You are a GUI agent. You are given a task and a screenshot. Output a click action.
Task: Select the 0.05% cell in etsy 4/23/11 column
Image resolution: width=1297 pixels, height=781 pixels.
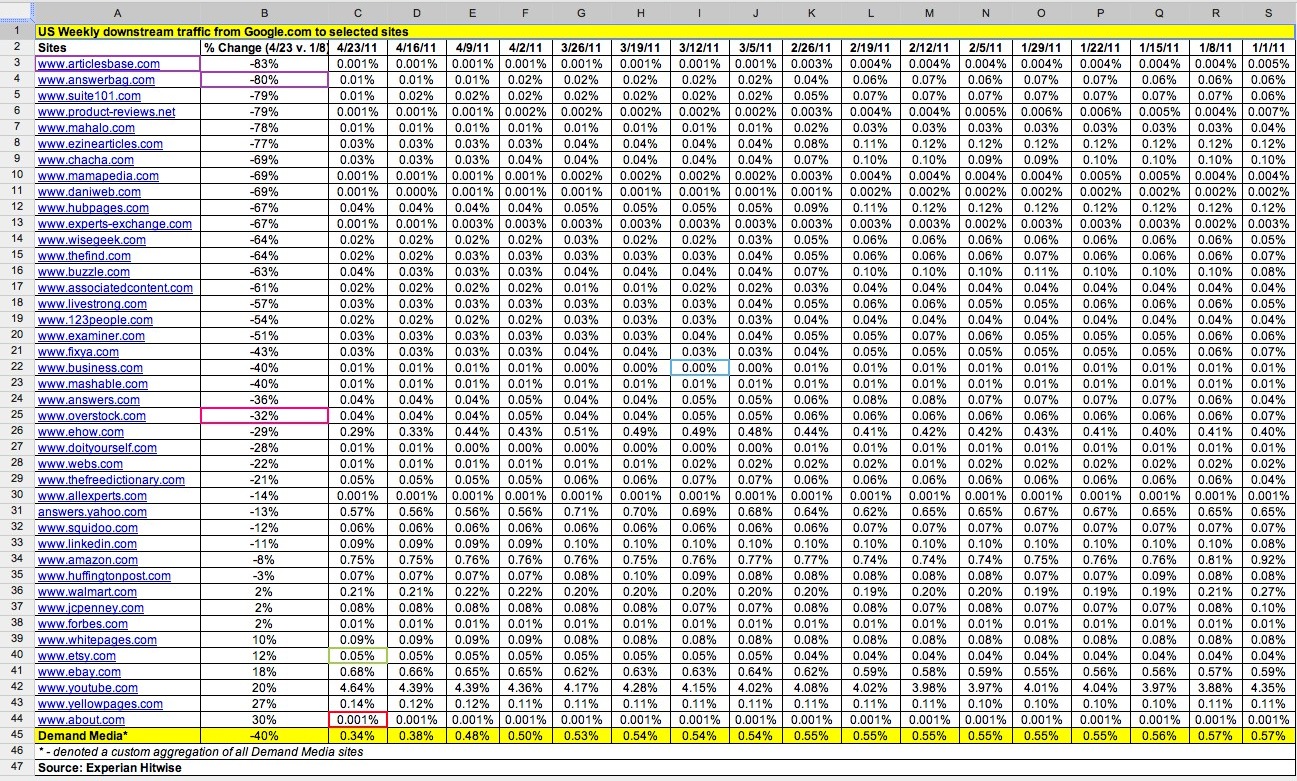pos(358,656)
